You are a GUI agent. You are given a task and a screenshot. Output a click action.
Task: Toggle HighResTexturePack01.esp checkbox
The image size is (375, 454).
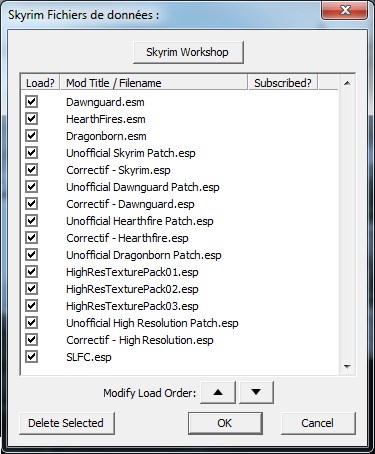(x=31, y=272)
